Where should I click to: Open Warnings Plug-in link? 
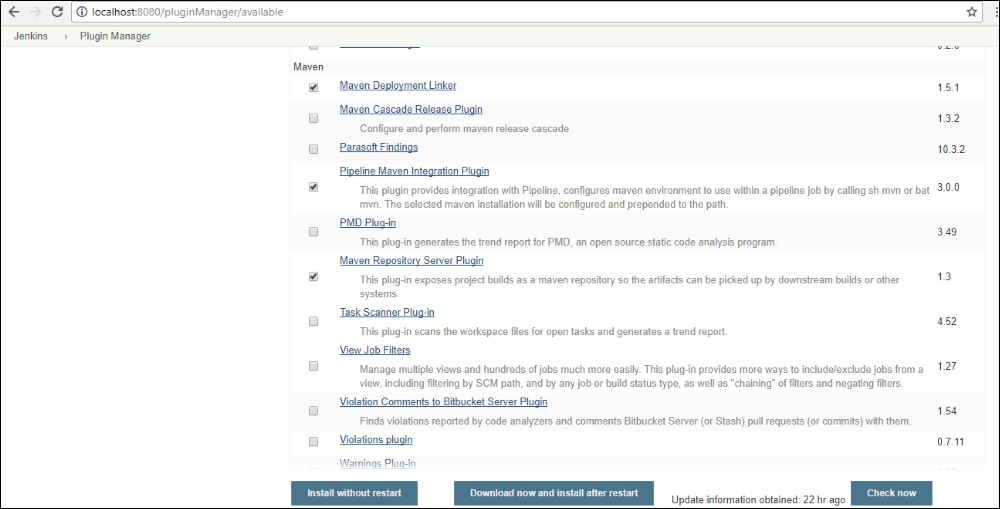pos(378,463)
